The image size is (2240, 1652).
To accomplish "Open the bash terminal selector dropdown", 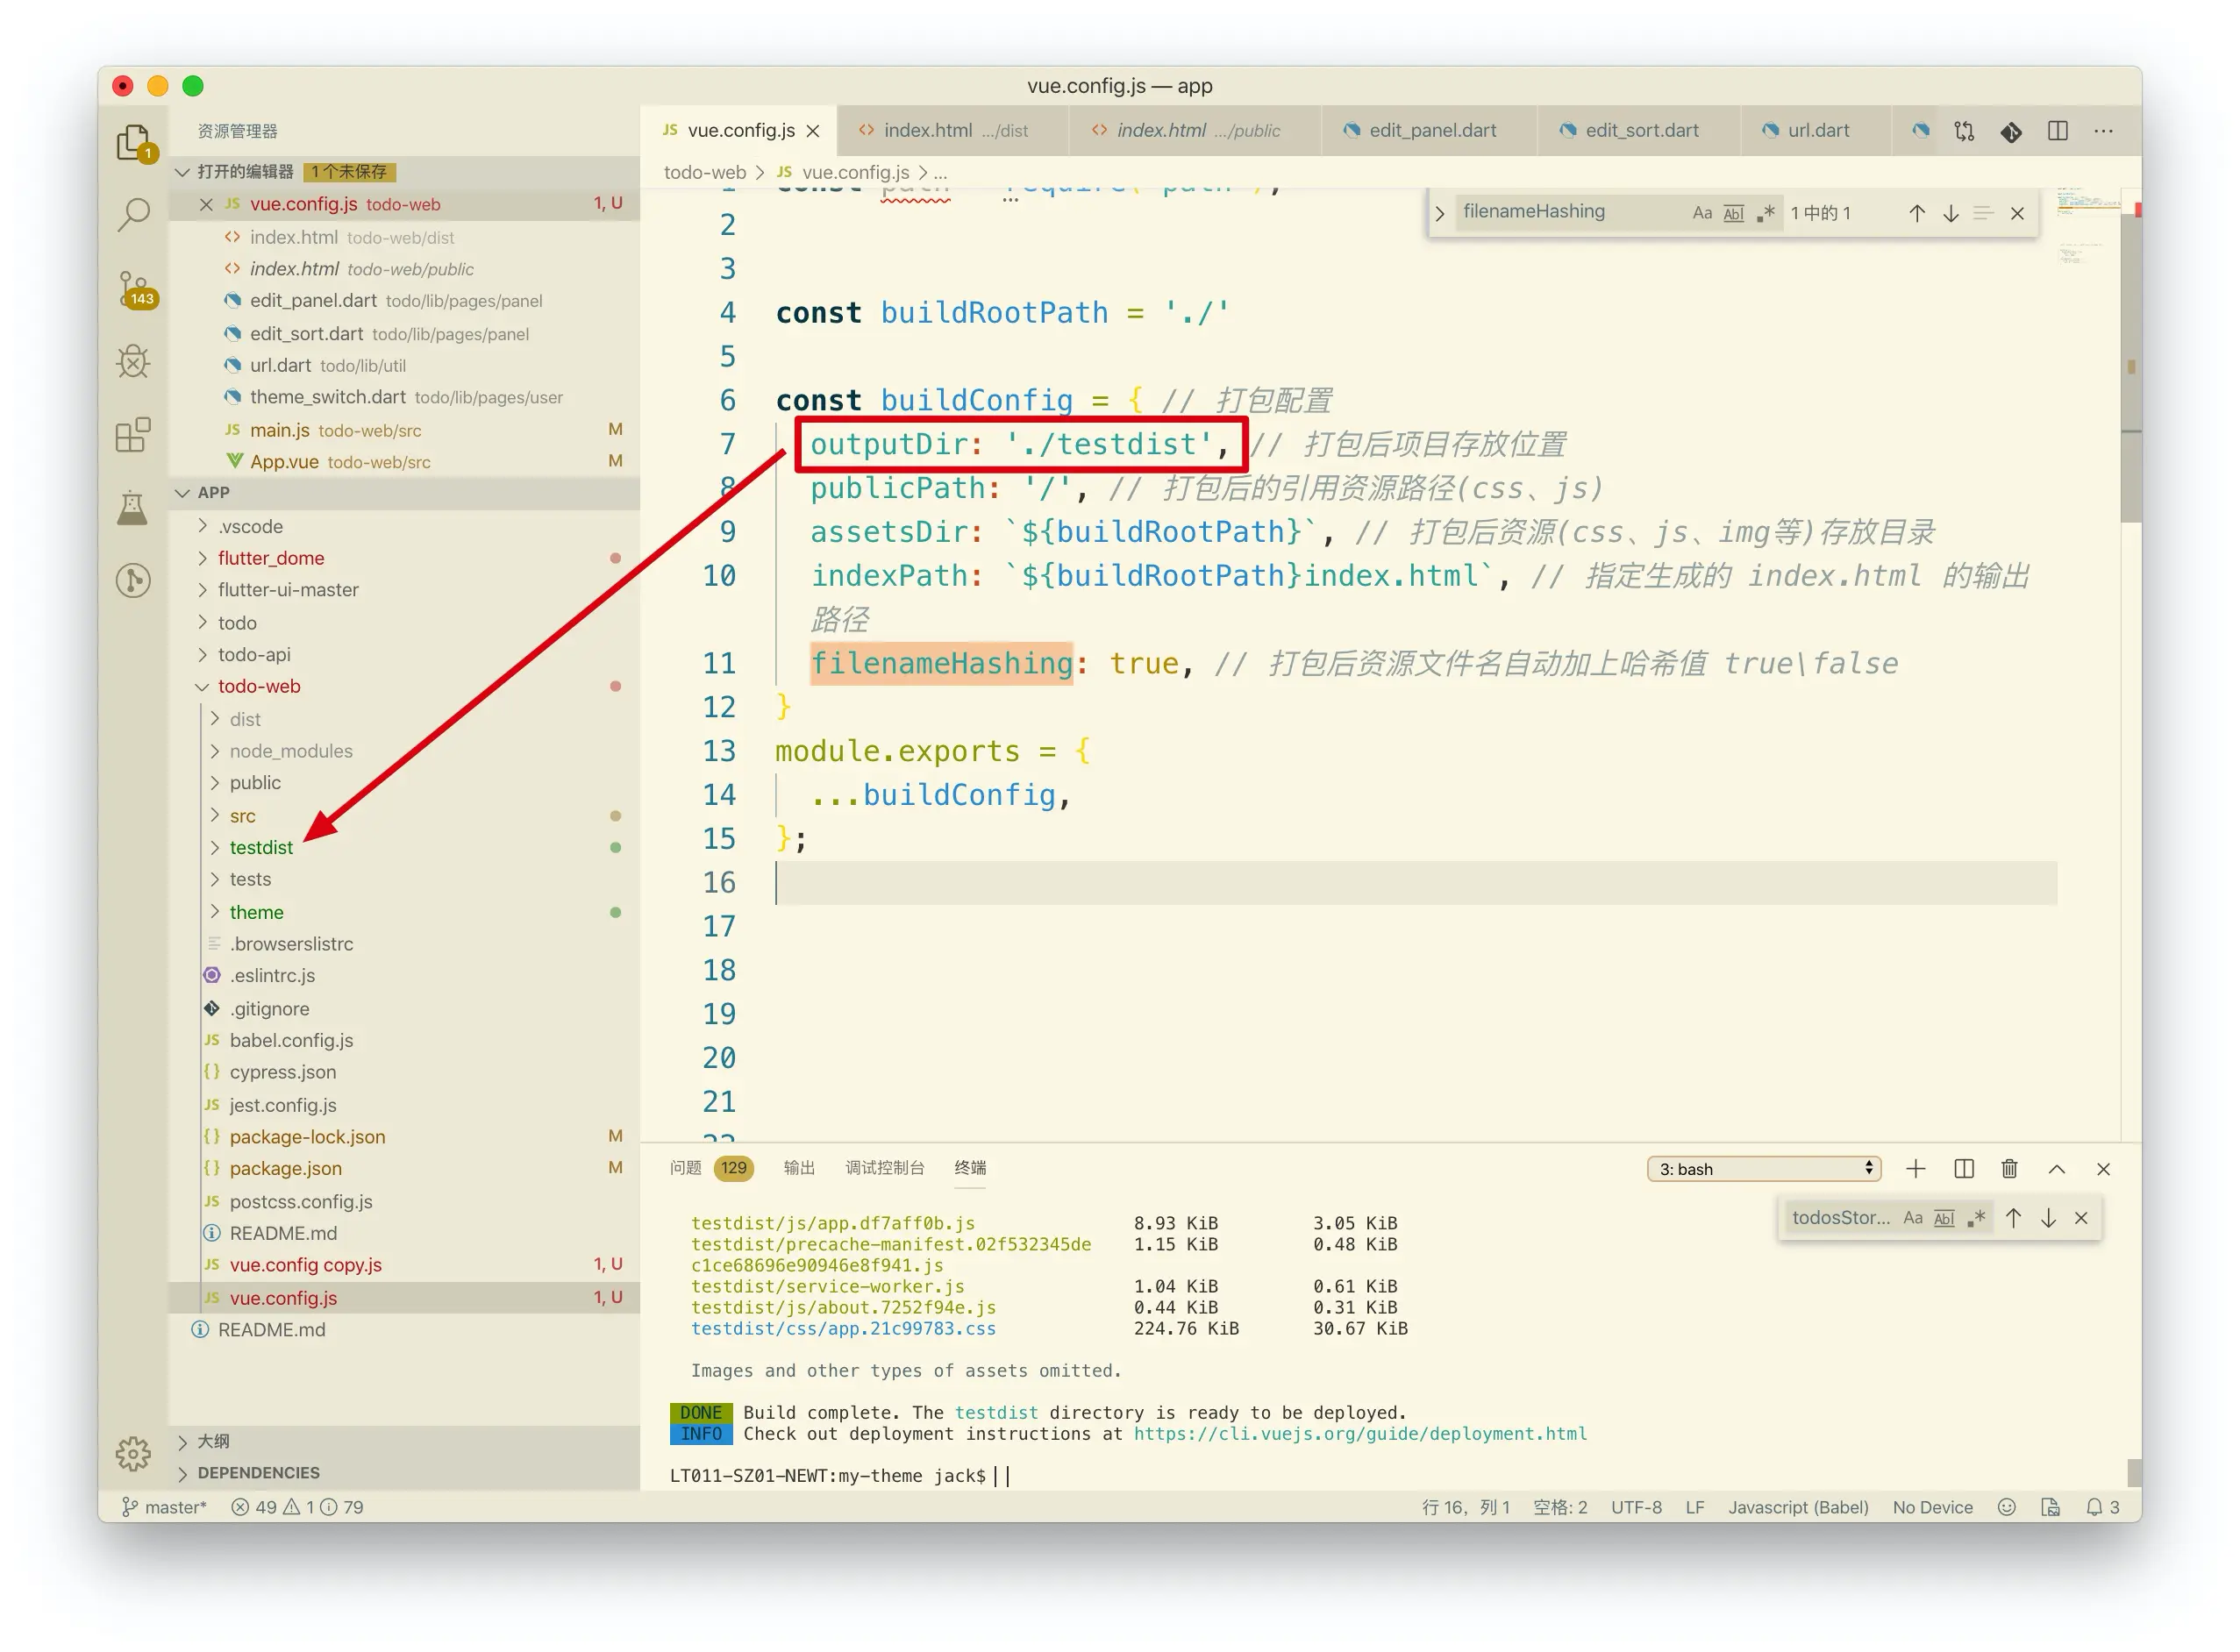I will point(1765,1169).
